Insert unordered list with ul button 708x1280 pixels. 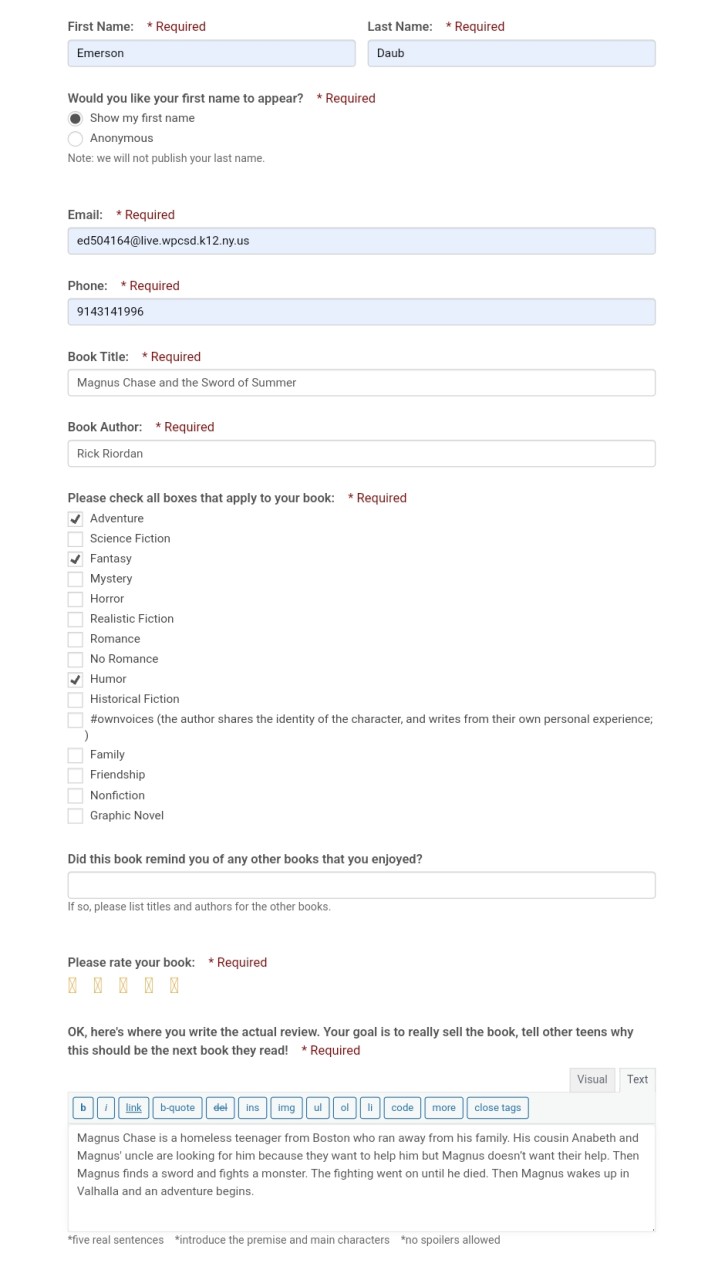[317, 1108]
